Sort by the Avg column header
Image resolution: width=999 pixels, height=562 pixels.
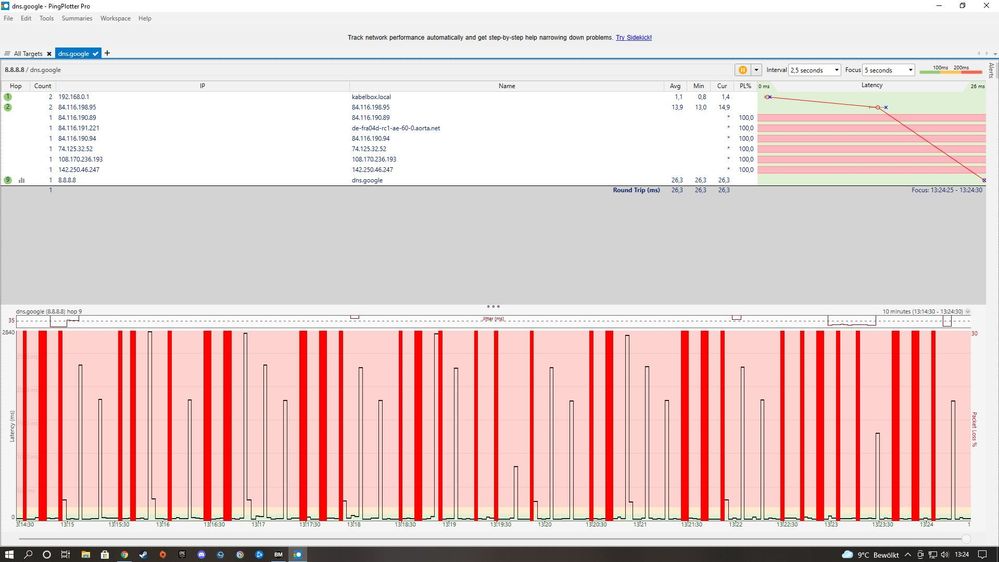675,86
